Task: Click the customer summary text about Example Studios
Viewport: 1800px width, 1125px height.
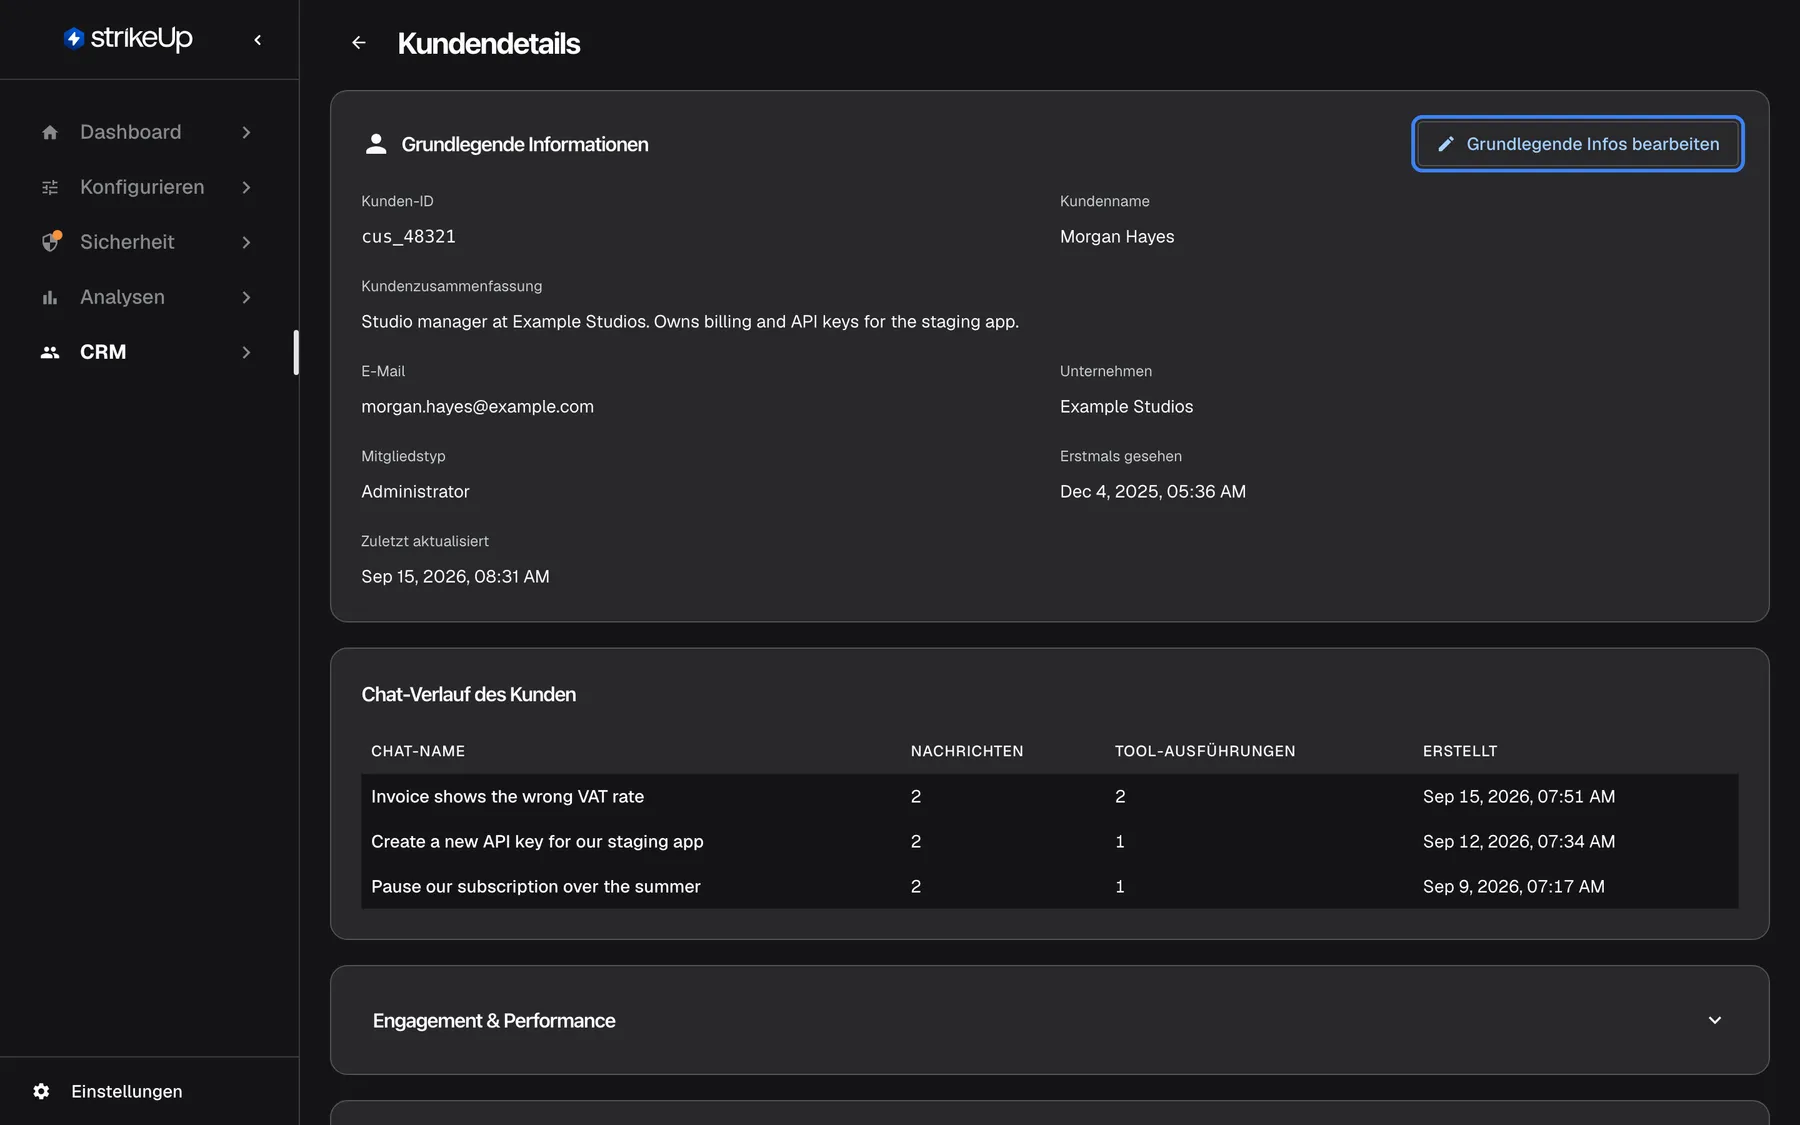Action: 690,321
